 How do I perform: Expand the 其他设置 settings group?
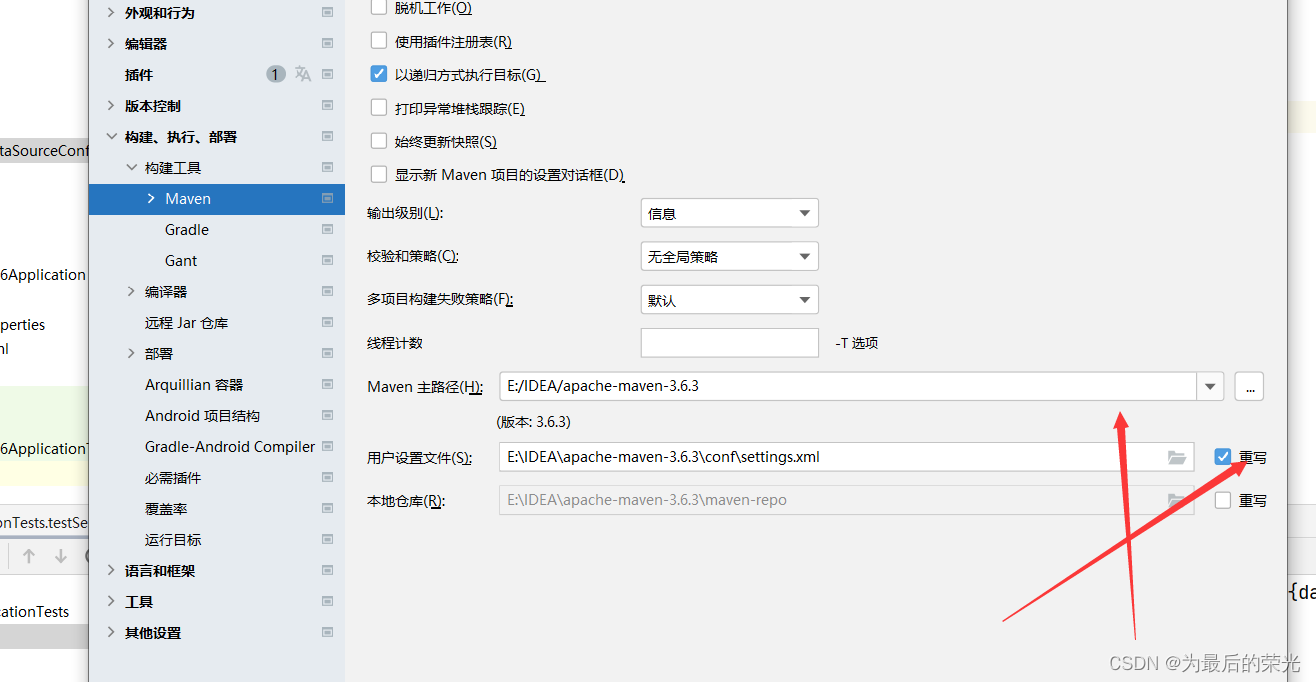click(111, 633)
